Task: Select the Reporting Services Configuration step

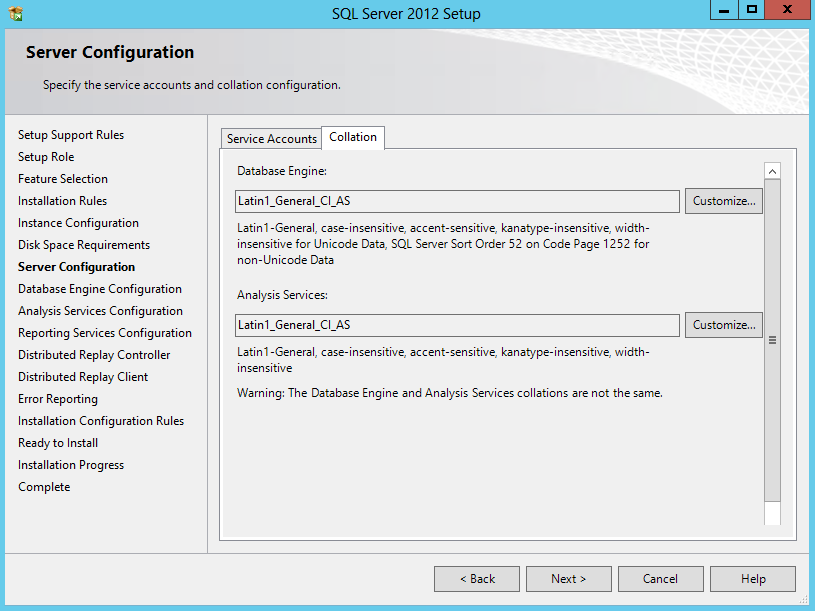Action: pos(104,333)
